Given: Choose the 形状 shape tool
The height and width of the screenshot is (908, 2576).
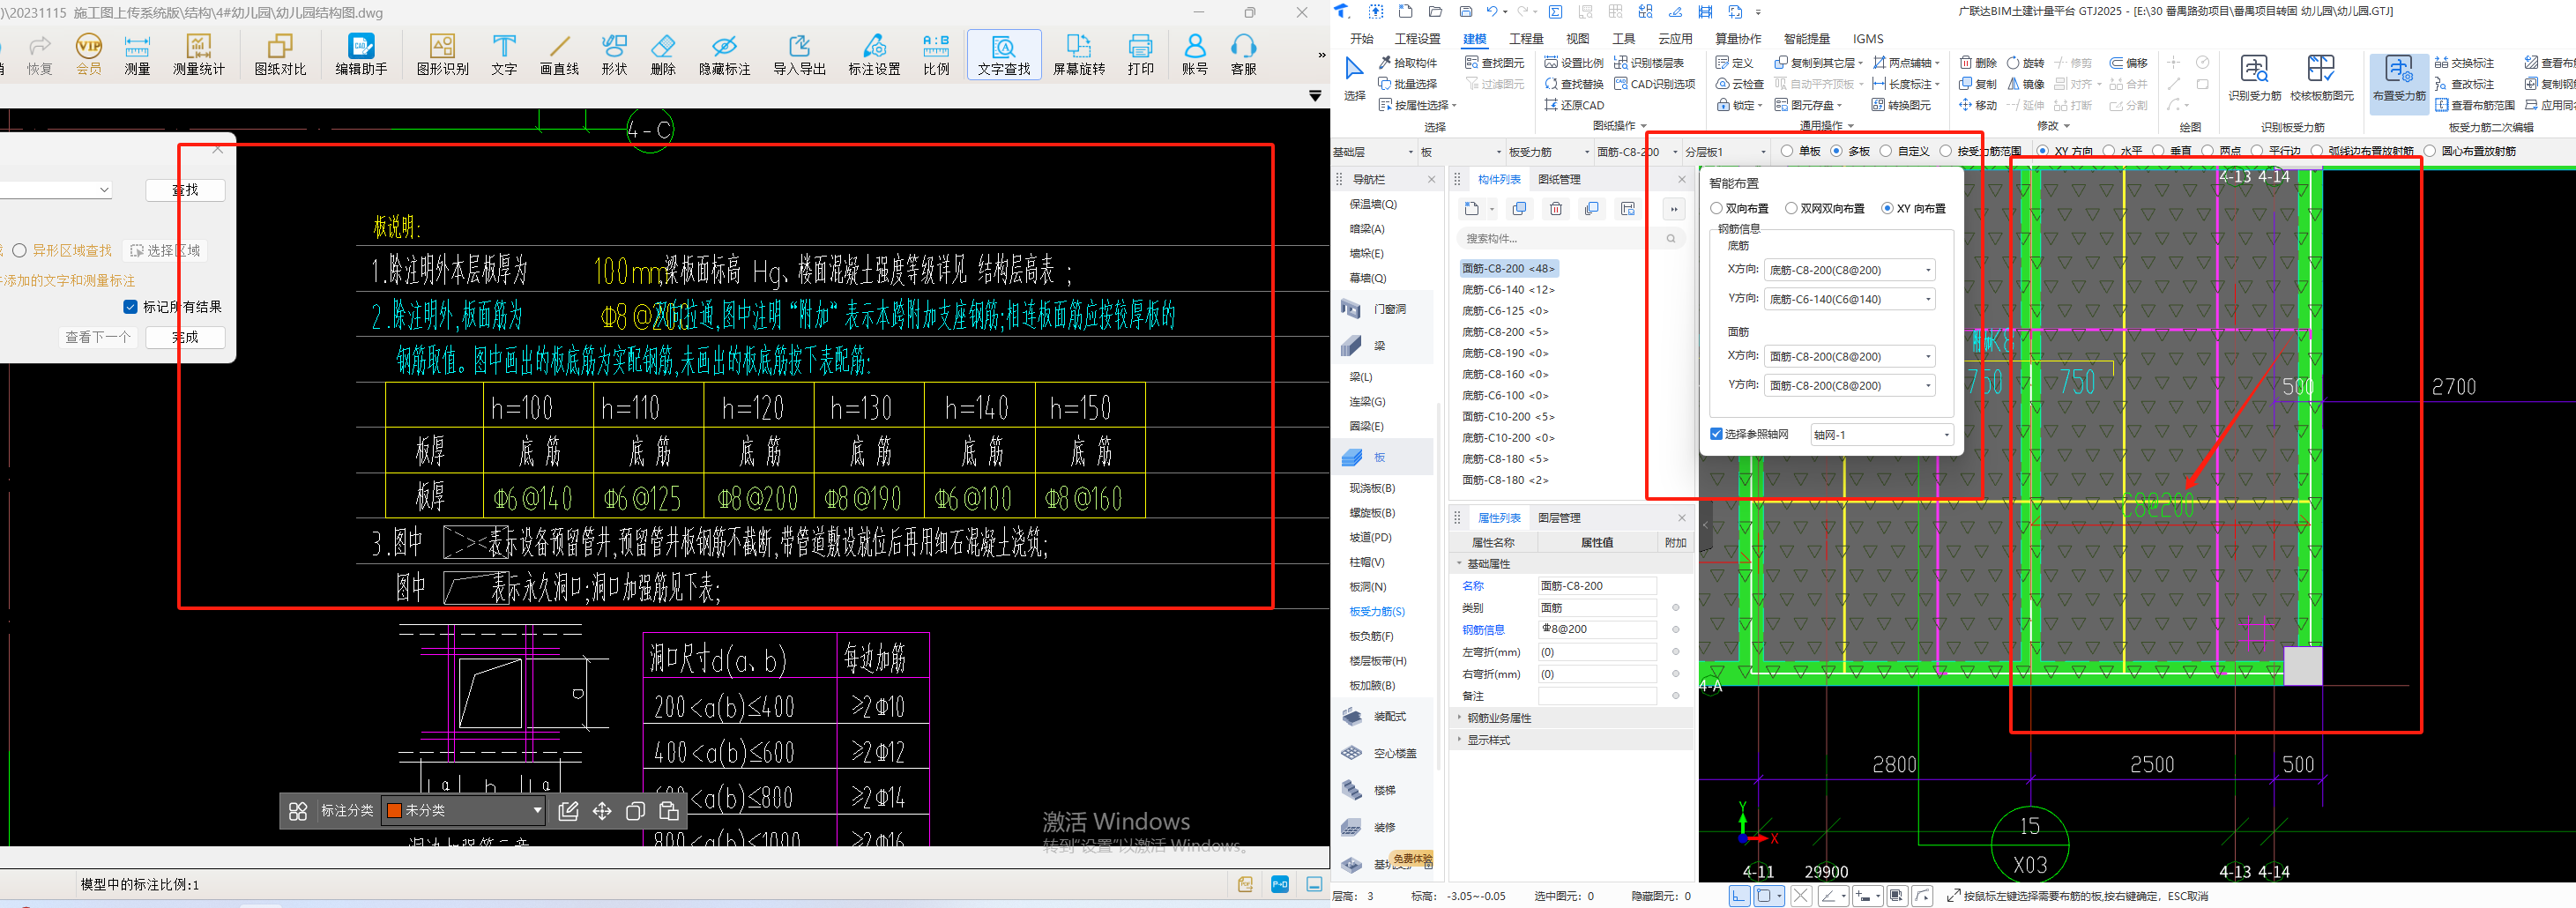Looking at the screenshot, I should point(614,55).
